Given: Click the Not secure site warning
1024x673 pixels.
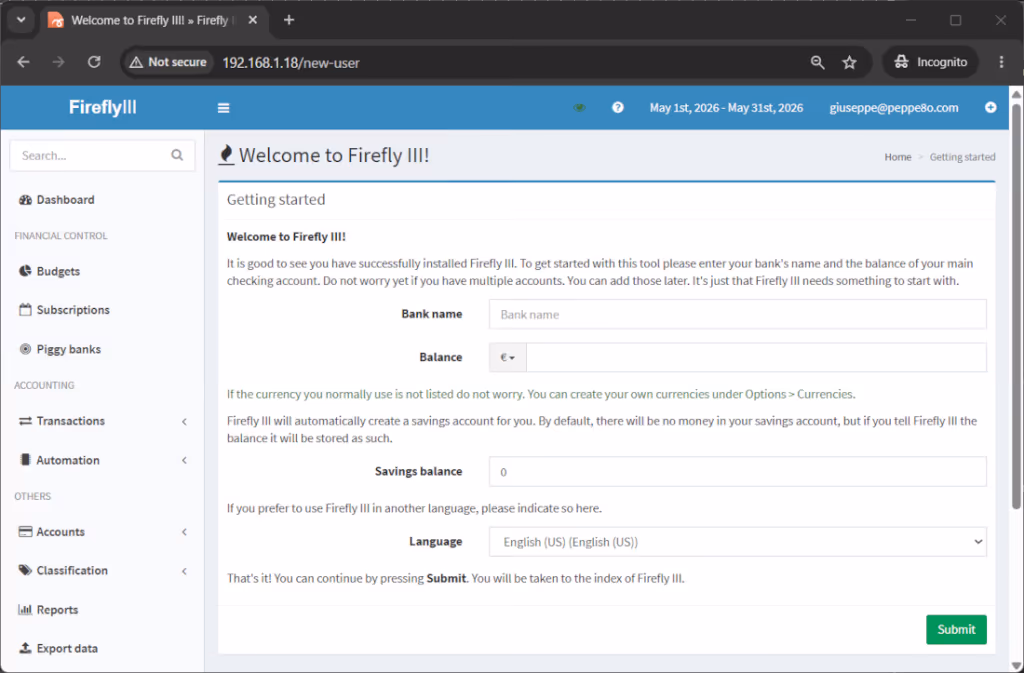Looking at the screenshot, I should [168, 62].
